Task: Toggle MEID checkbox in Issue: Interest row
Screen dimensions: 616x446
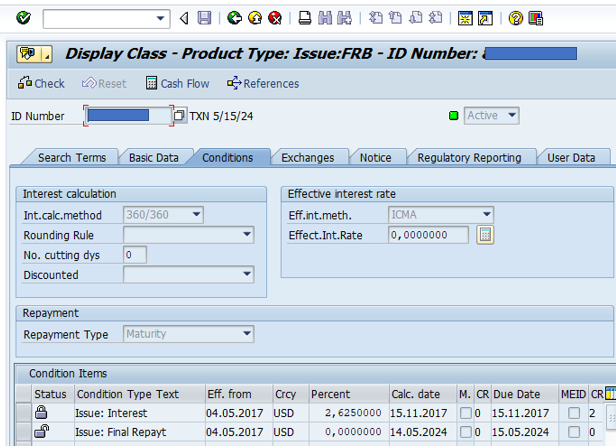Action: pyautogui.click(x=573, y=413)
